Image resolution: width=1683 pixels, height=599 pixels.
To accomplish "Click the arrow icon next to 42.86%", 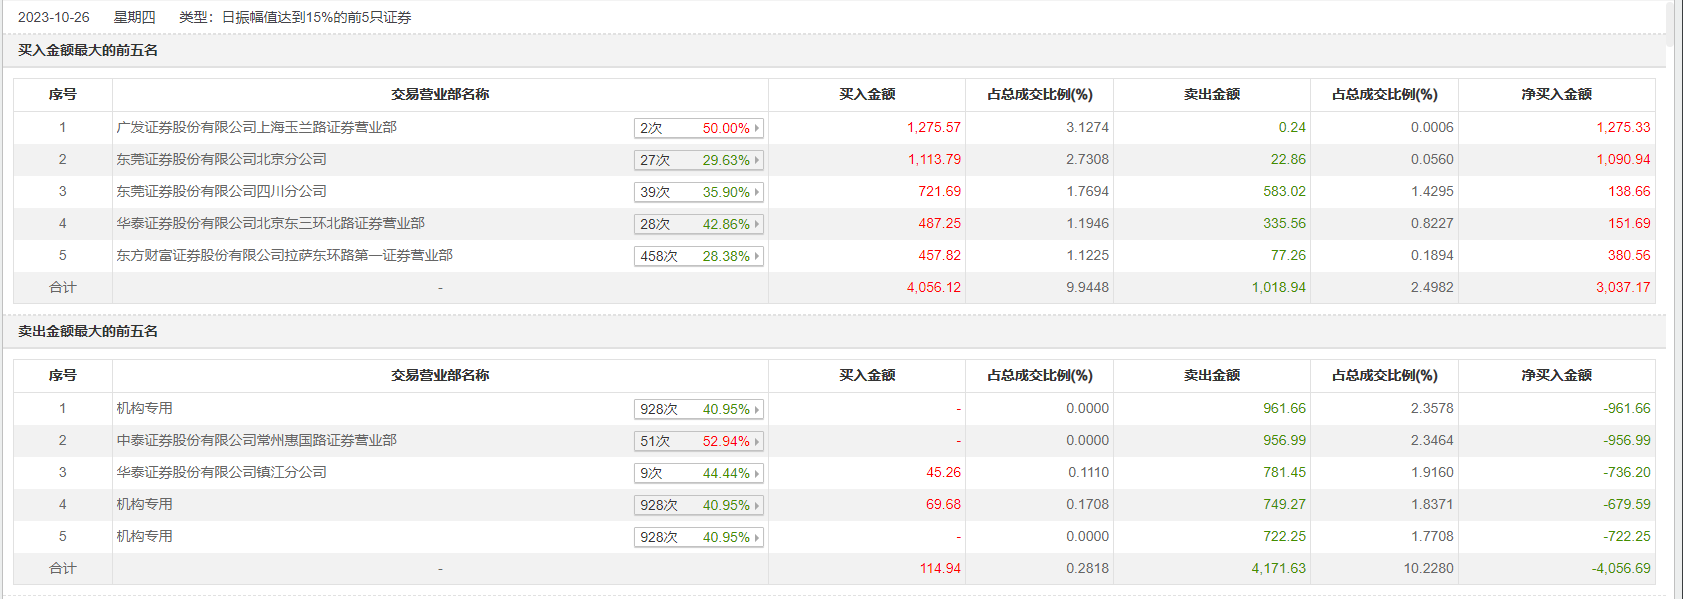I will [x=757, y=224].
